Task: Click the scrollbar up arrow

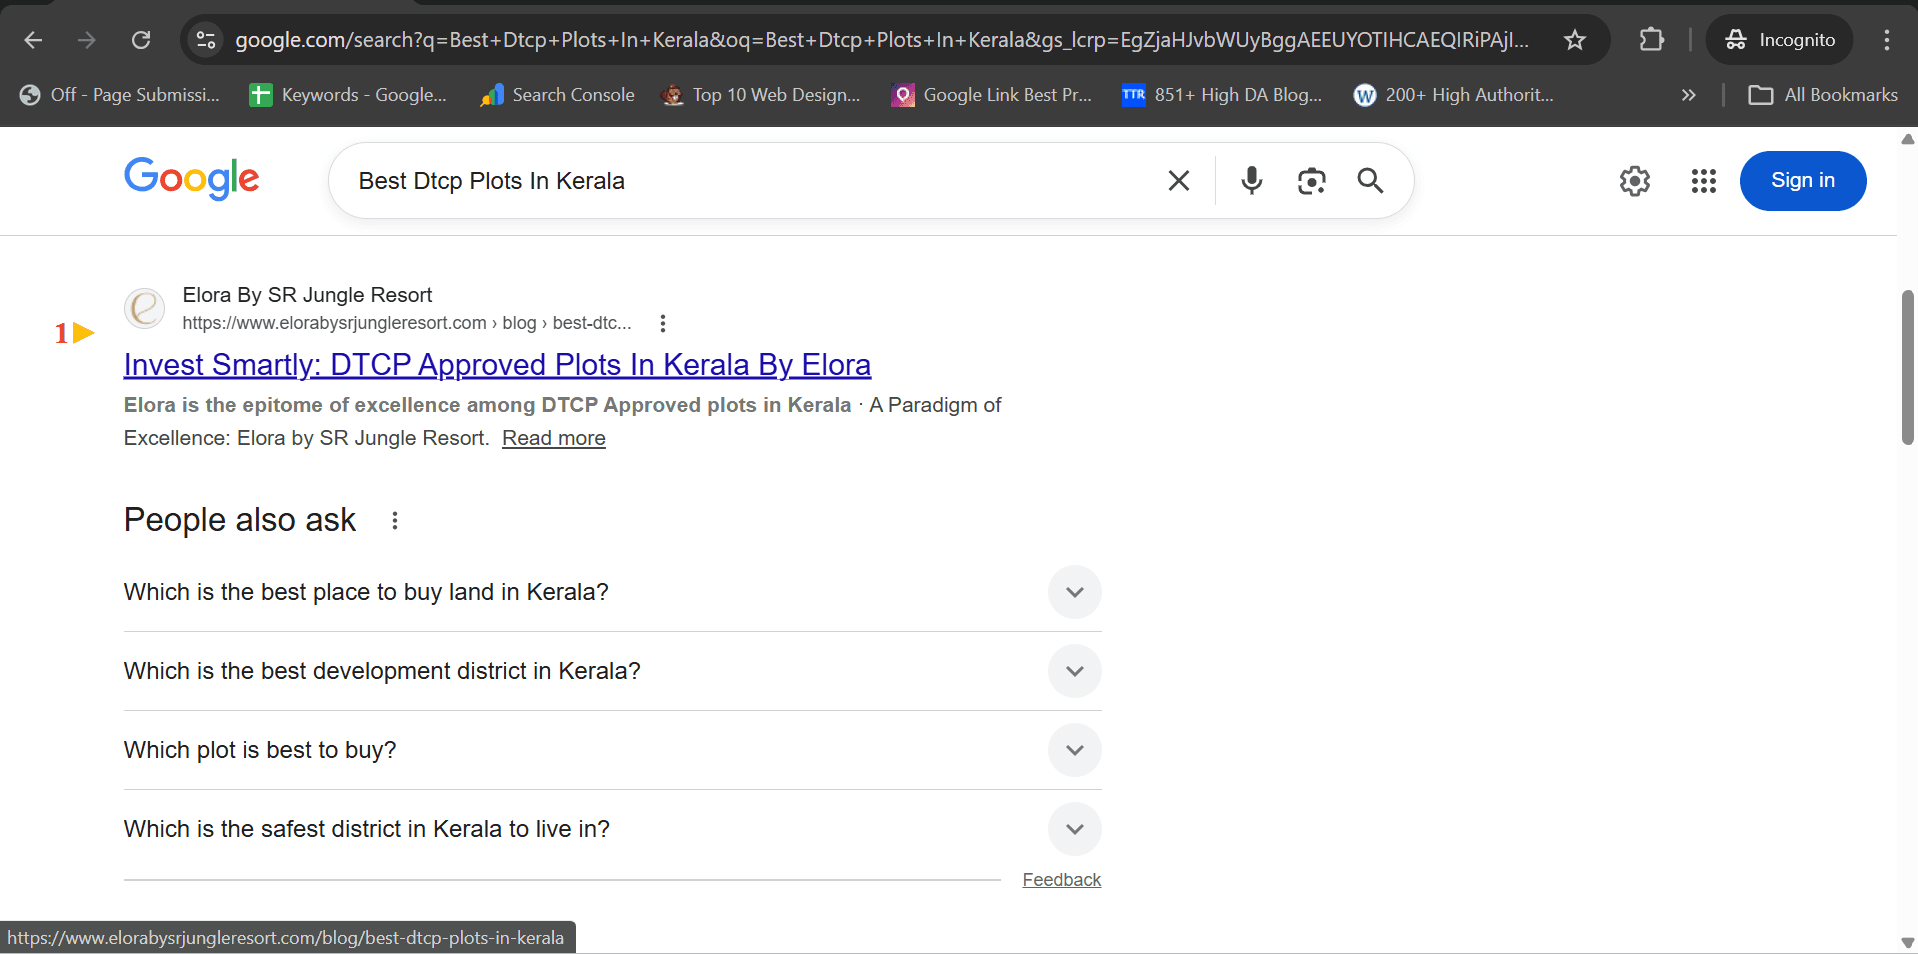Action: coord(1908,139)
